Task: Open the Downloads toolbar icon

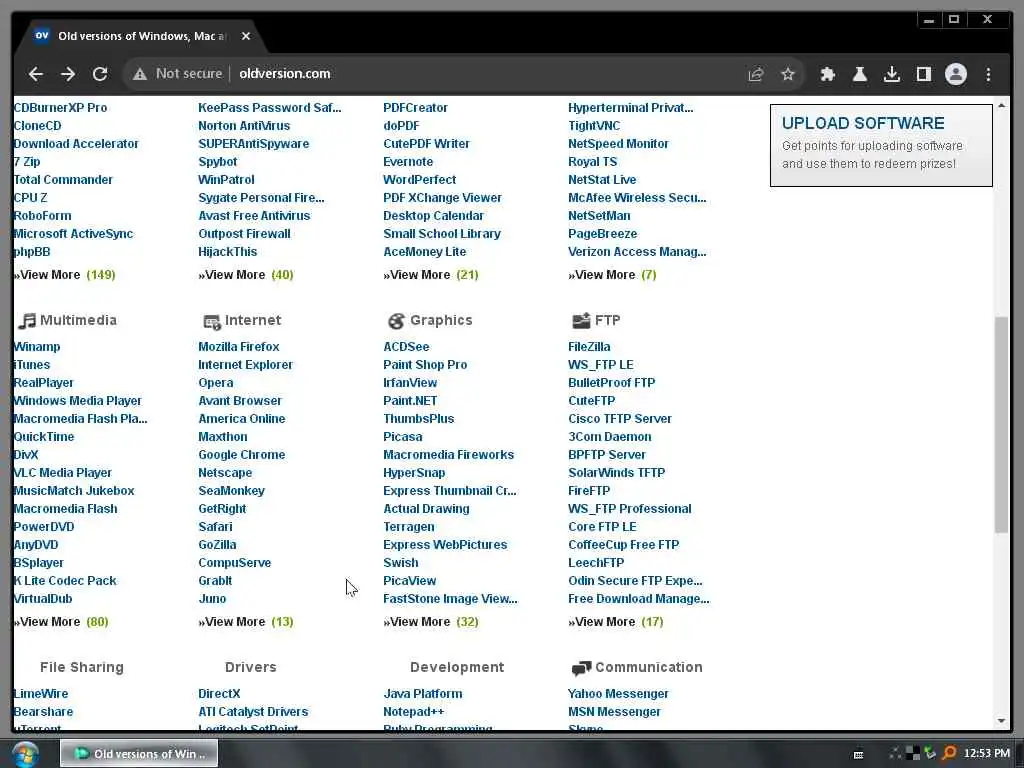Action: [891, 74]
